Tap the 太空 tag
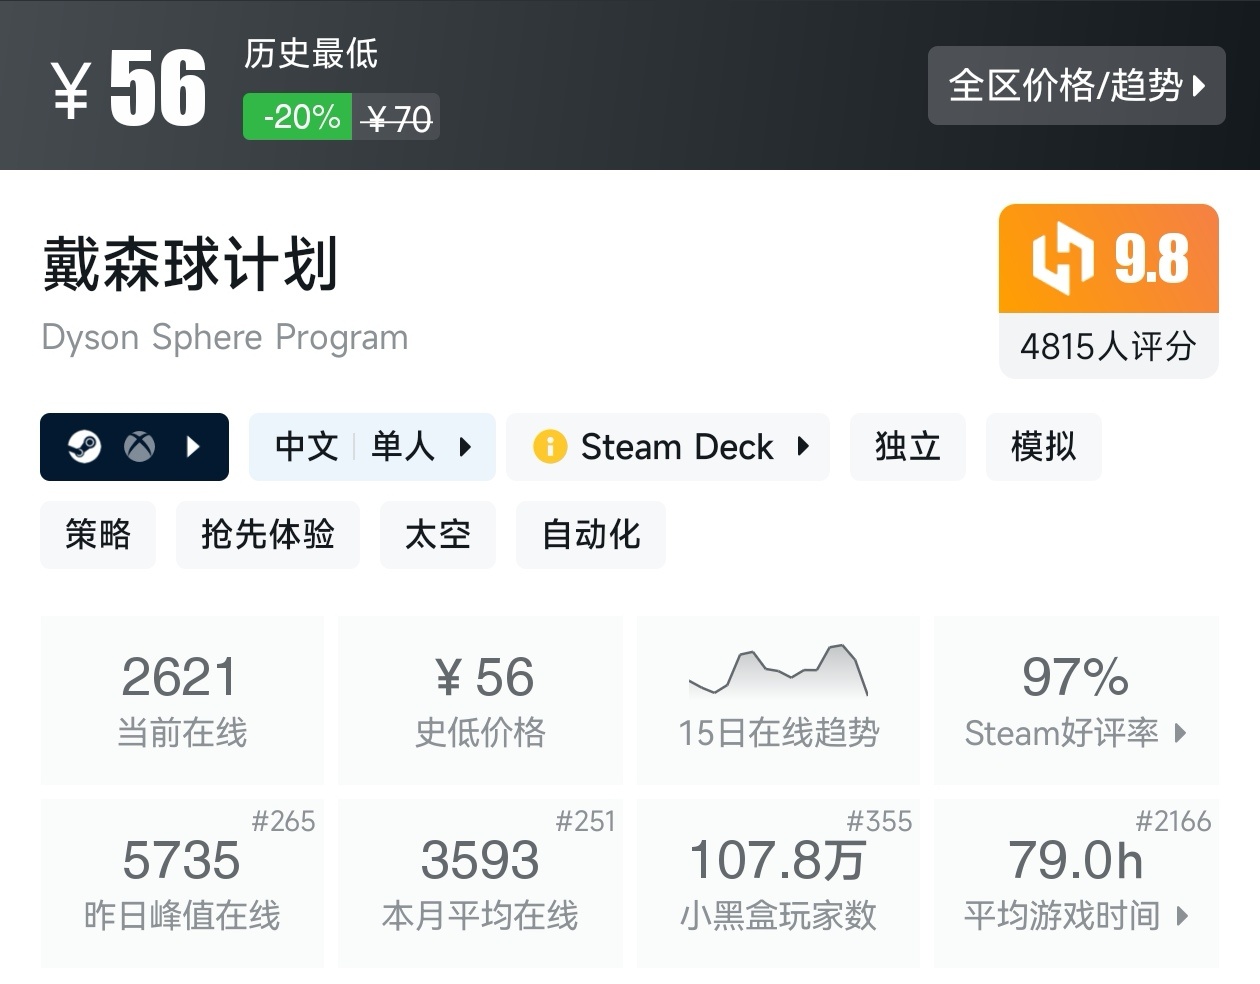The image size is (1260, 984). coord(437,535)
